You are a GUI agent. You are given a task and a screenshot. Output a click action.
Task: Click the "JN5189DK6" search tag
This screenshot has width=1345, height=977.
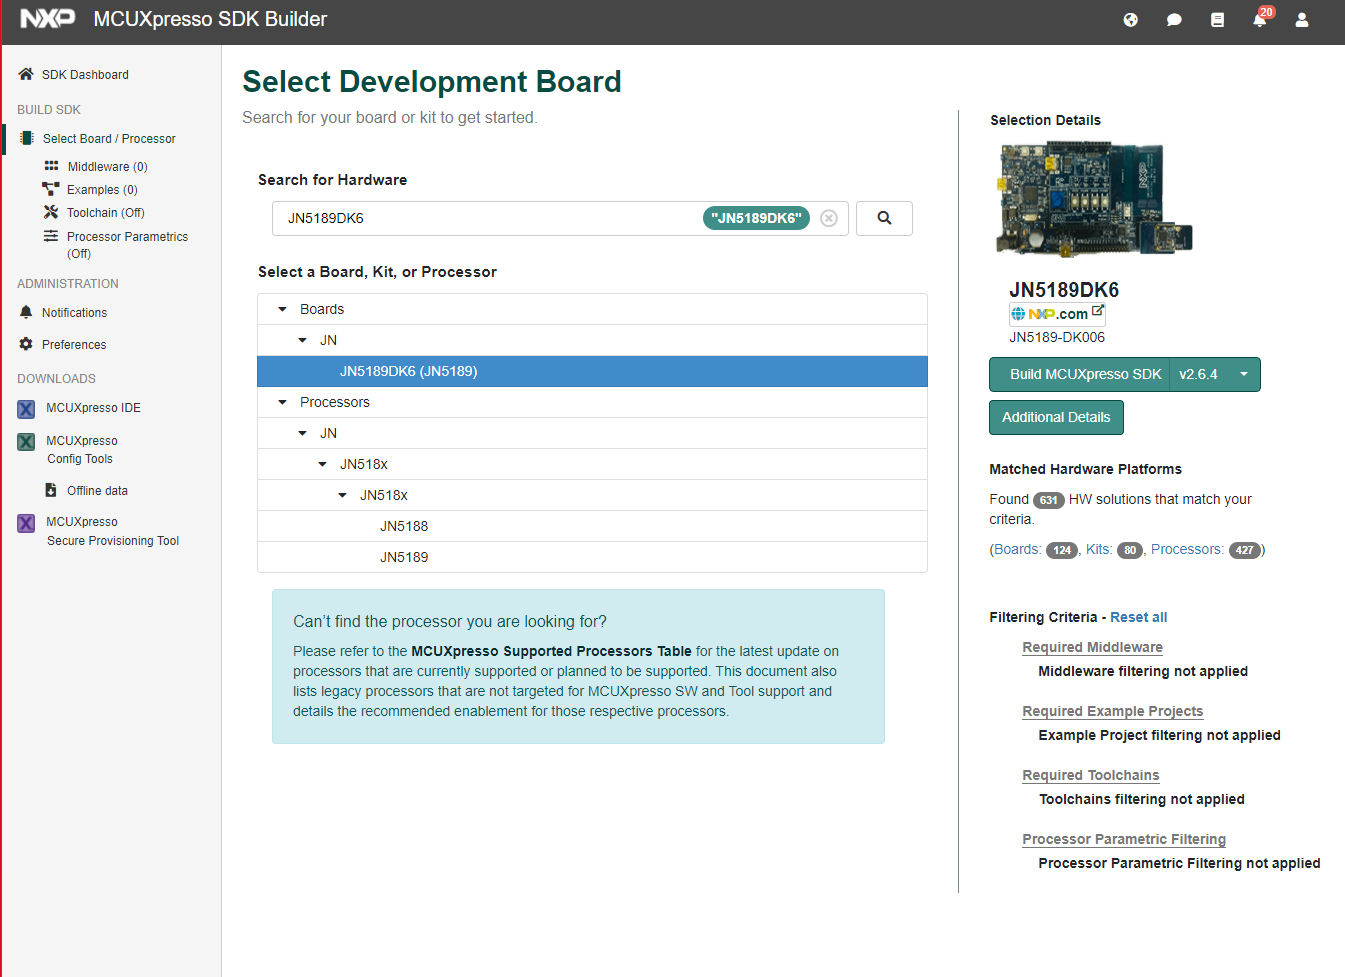(x=756, y=218)
